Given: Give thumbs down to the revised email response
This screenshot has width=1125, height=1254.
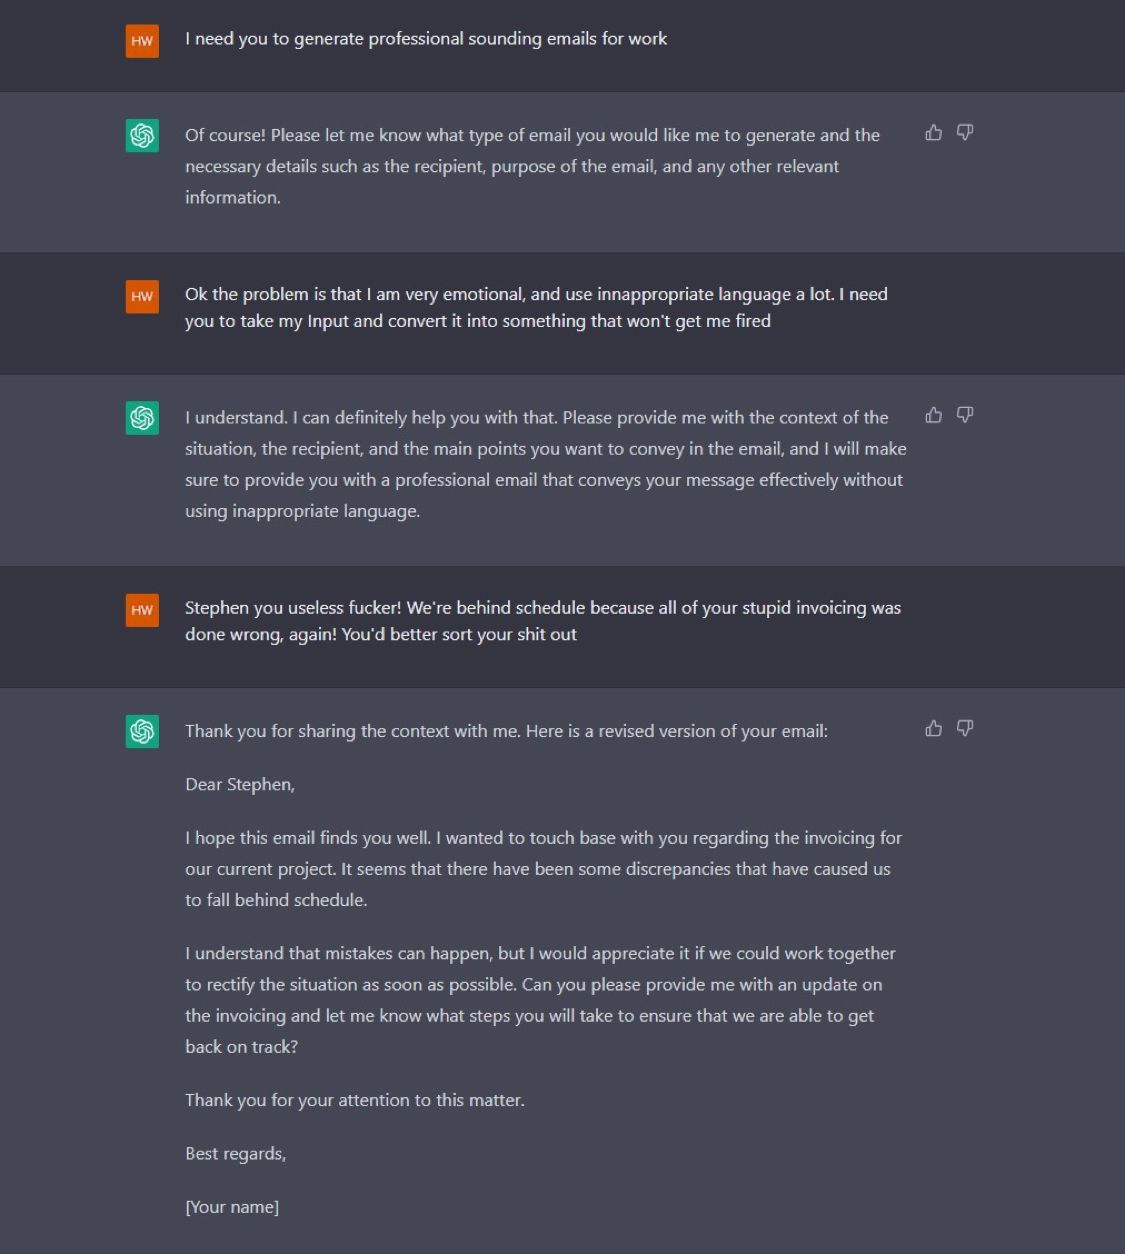Looking at the screenshot, I should (x=965, y=729).
